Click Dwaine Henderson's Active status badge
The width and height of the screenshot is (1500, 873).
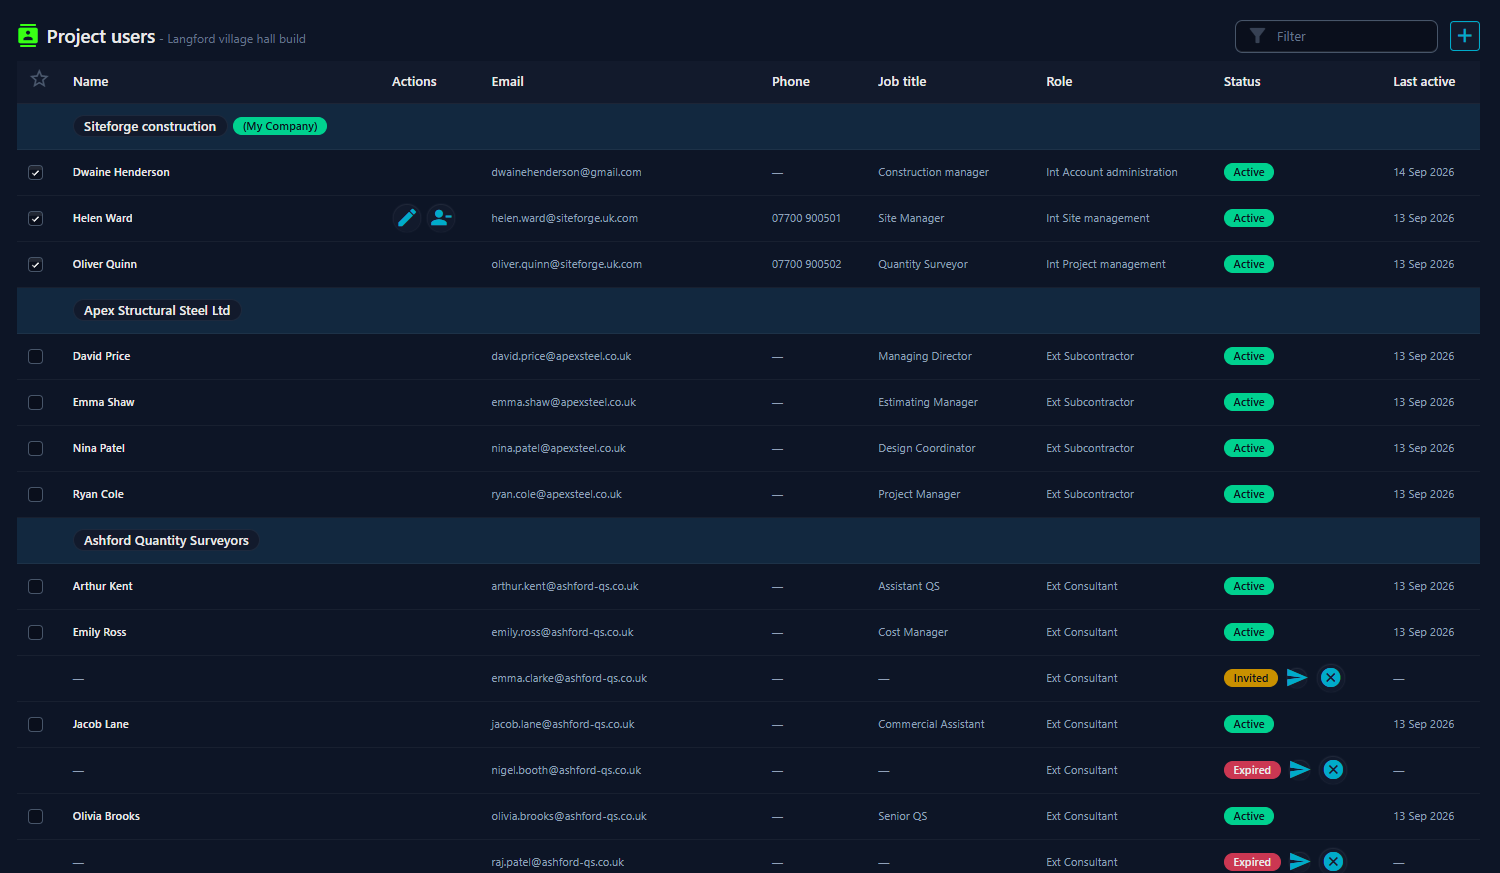[1249, 172]
